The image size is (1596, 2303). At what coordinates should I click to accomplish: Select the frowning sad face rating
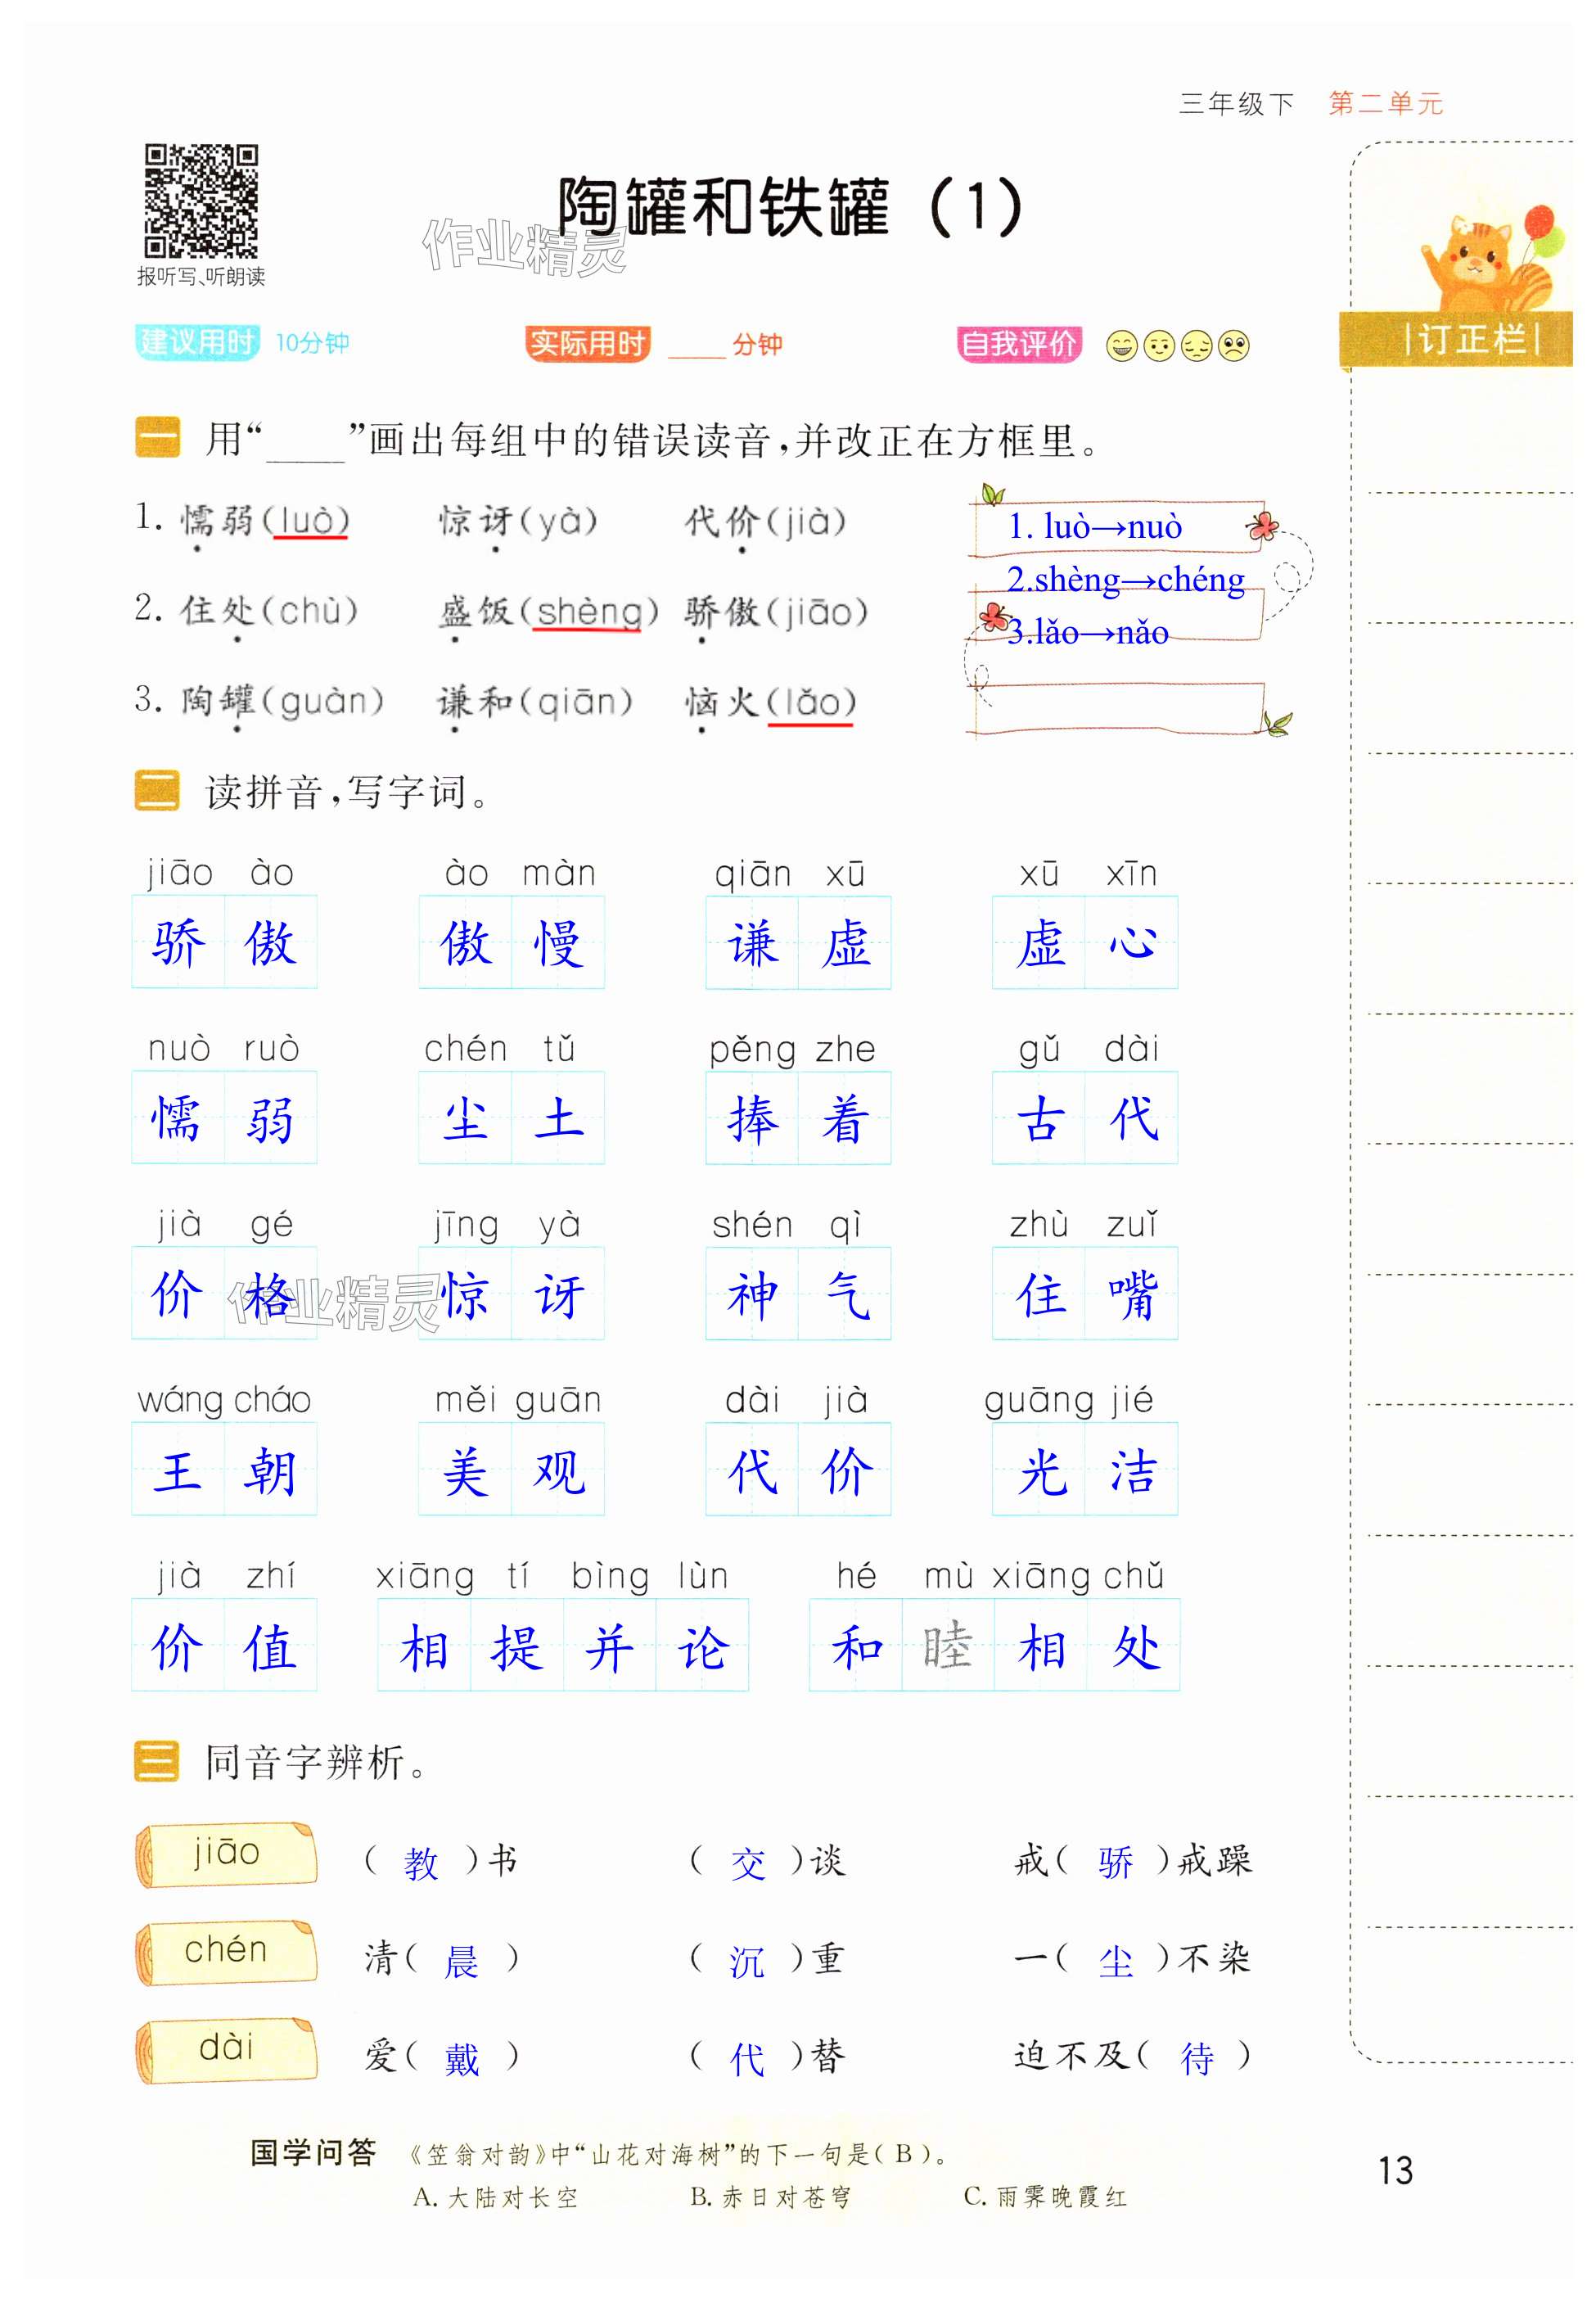tap(1234, 346)
